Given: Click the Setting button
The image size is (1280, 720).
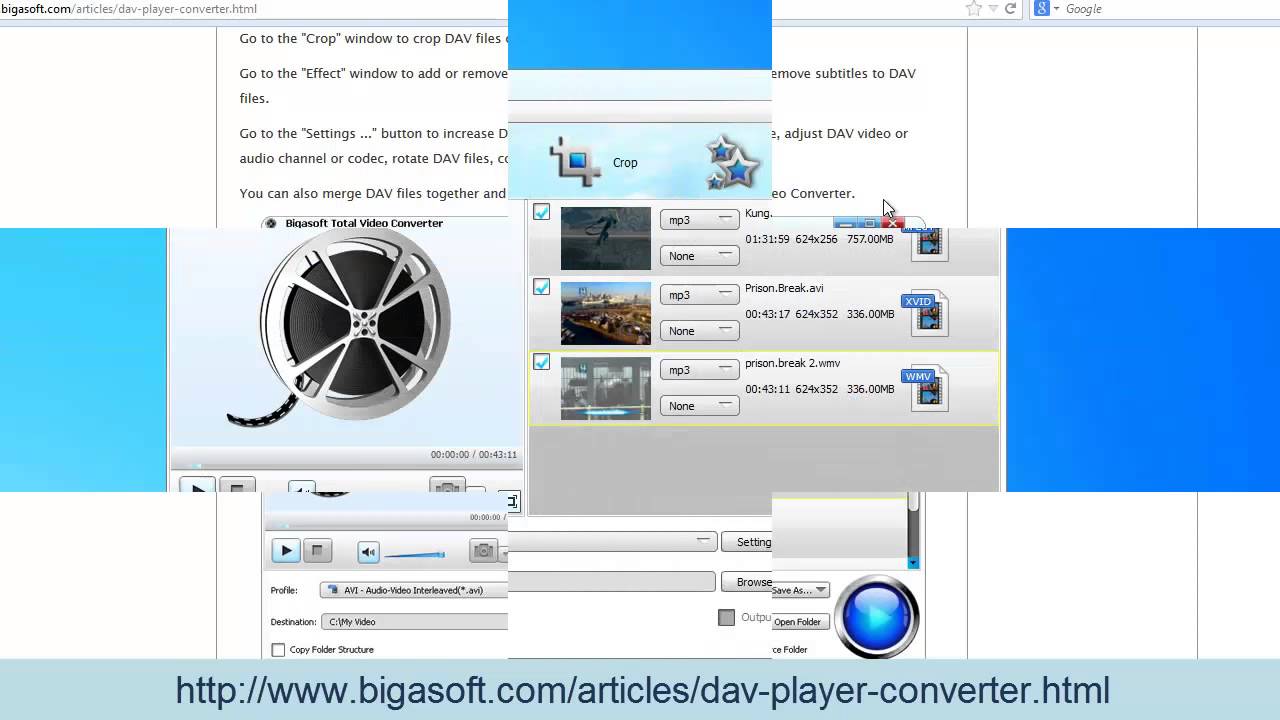Looking at the screenshot, I should 748,542.
